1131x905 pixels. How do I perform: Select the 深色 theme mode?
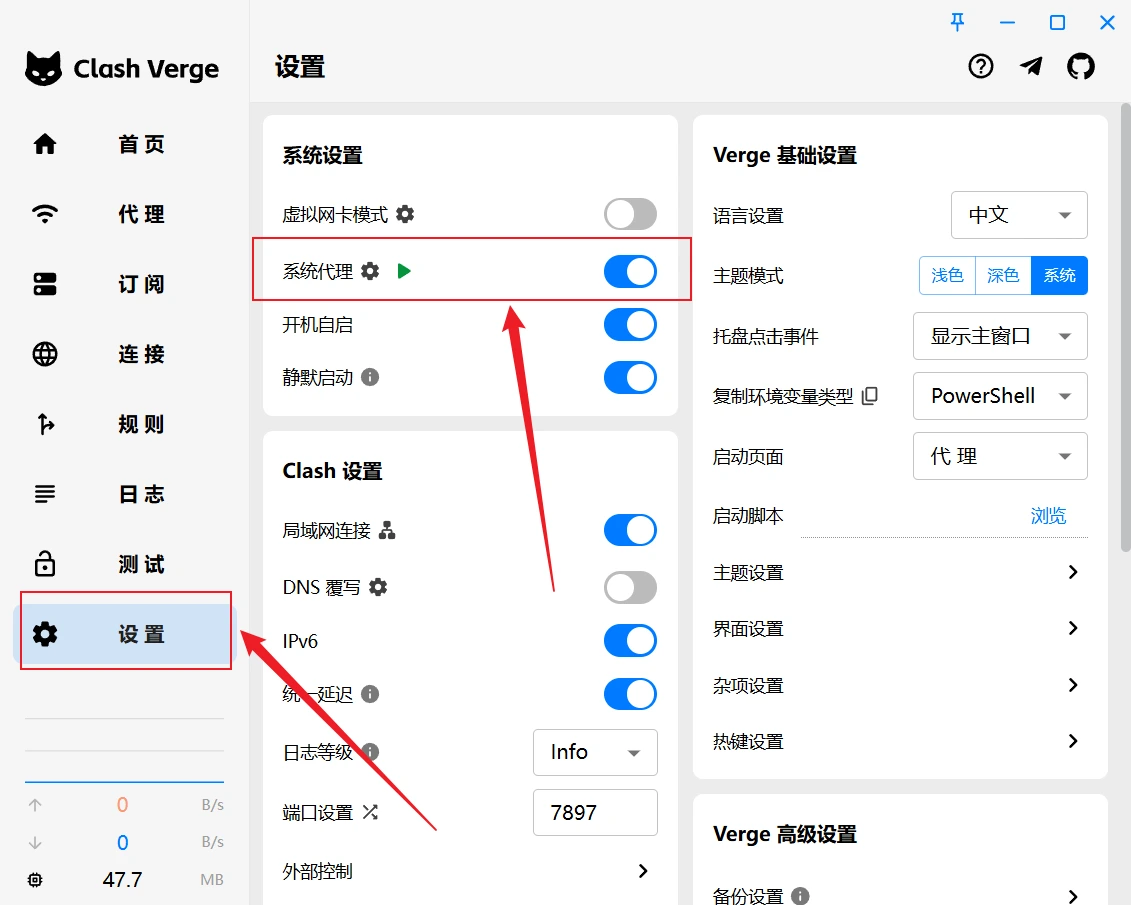(1003, 275)
